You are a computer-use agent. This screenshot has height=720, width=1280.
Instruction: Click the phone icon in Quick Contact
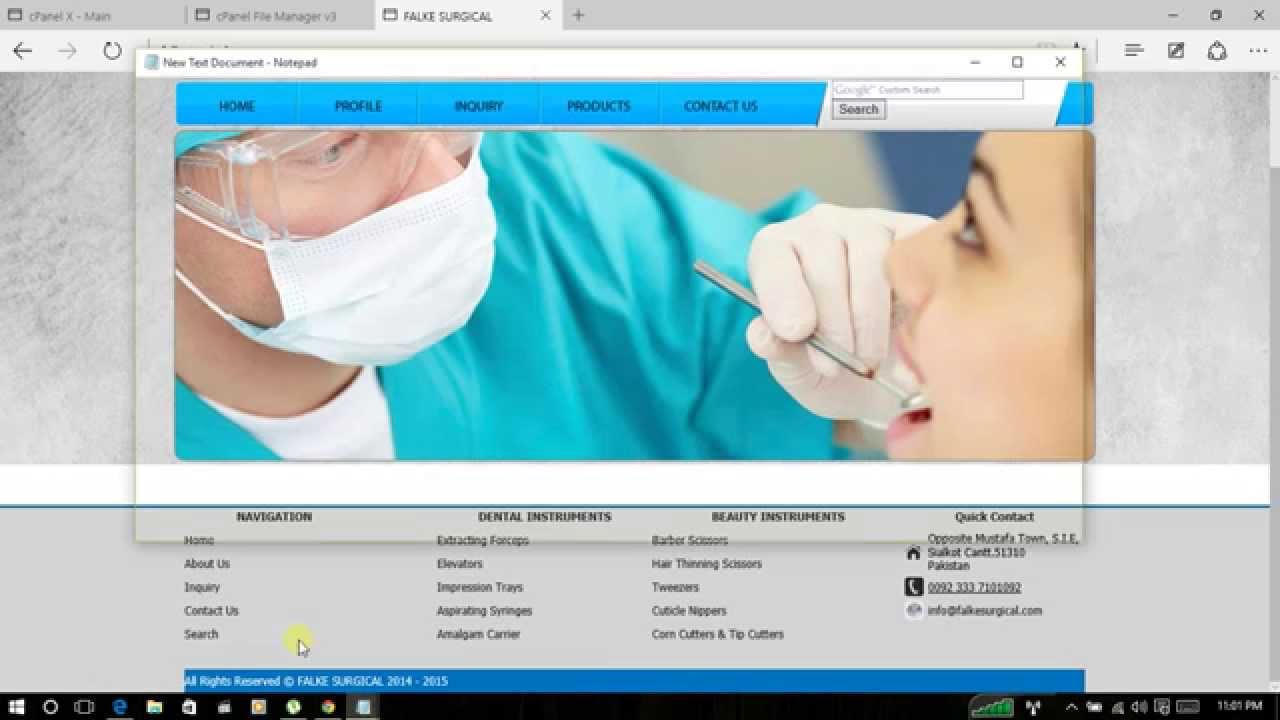pyautogui.click(x=913, y=587)
